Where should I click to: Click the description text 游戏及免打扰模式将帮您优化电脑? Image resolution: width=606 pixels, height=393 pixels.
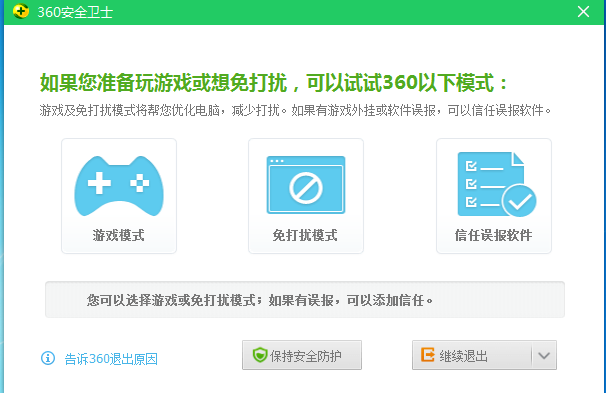[129, 111]
